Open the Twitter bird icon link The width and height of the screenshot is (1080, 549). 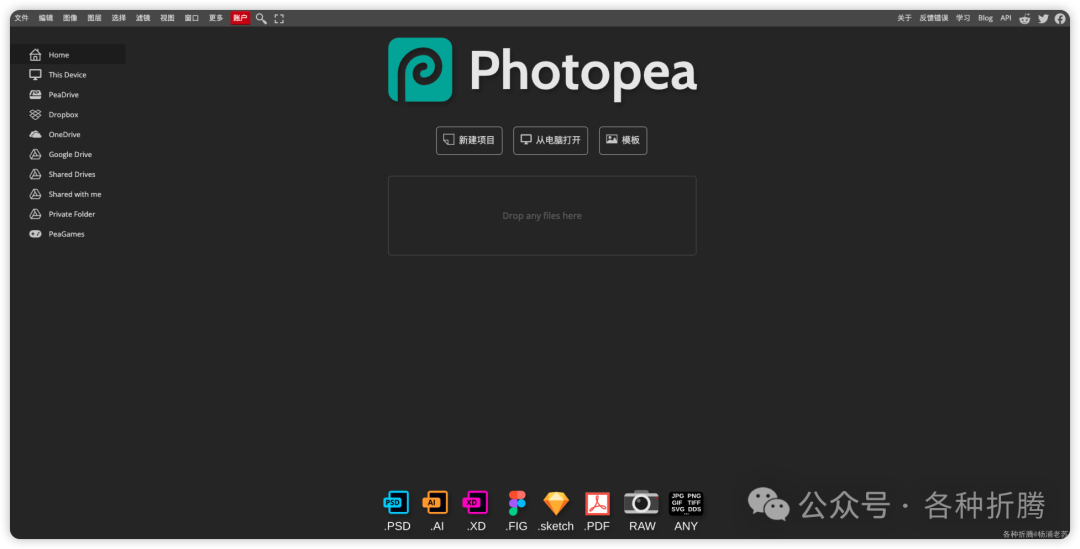[x=1043, y=19]
